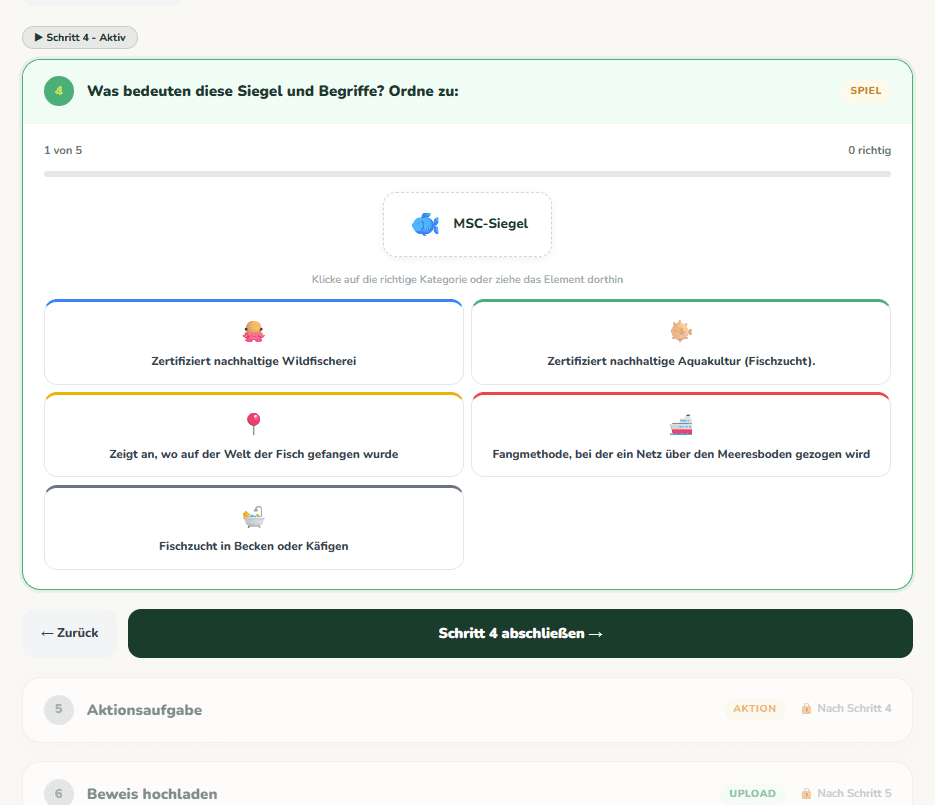The height and width of the screenshot is (805, 935).
Task: Click the AKTION badge
Action: click(x=754, y=708)
